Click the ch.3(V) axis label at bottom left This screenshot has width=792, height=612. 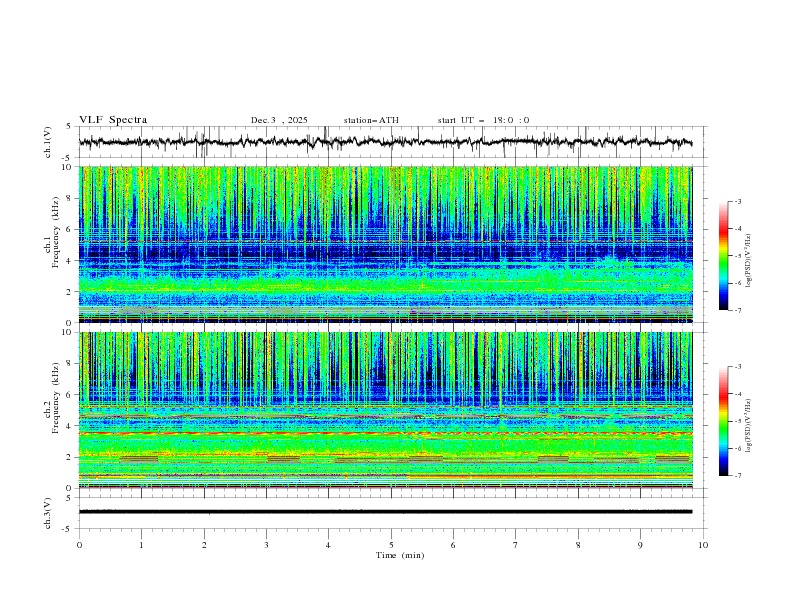[x=49, y=511]
